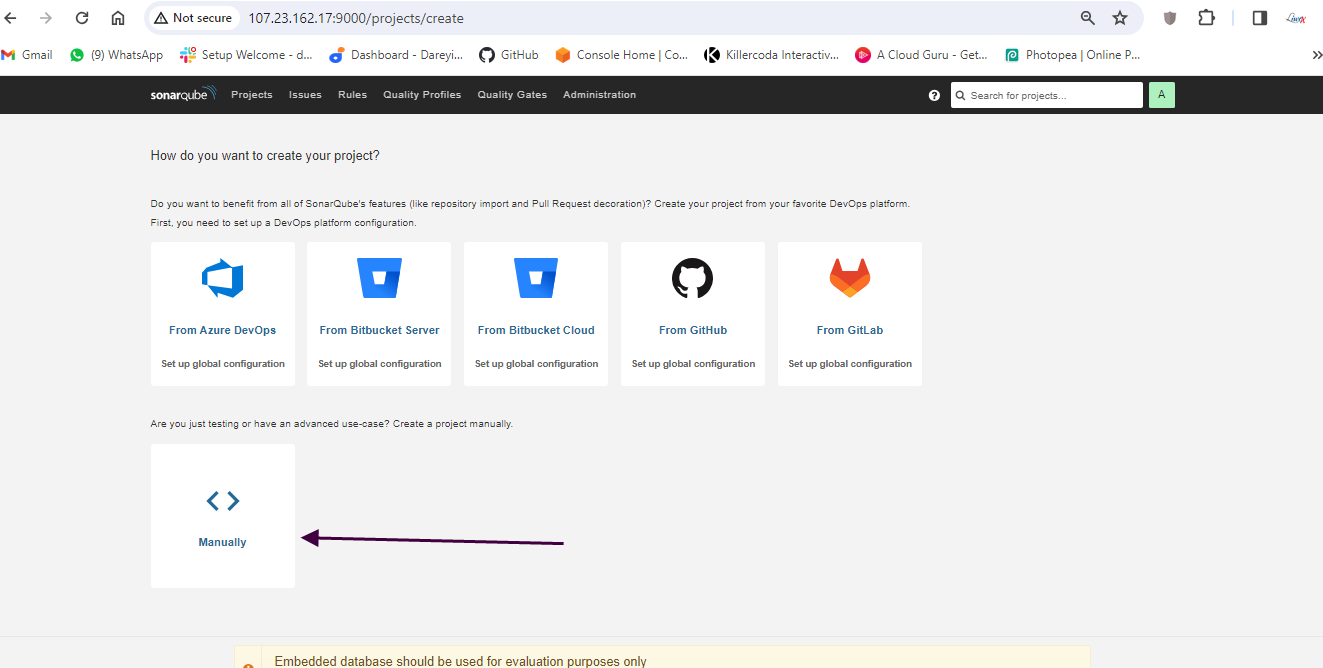Reload the page in browser

[x=82, y=18]
